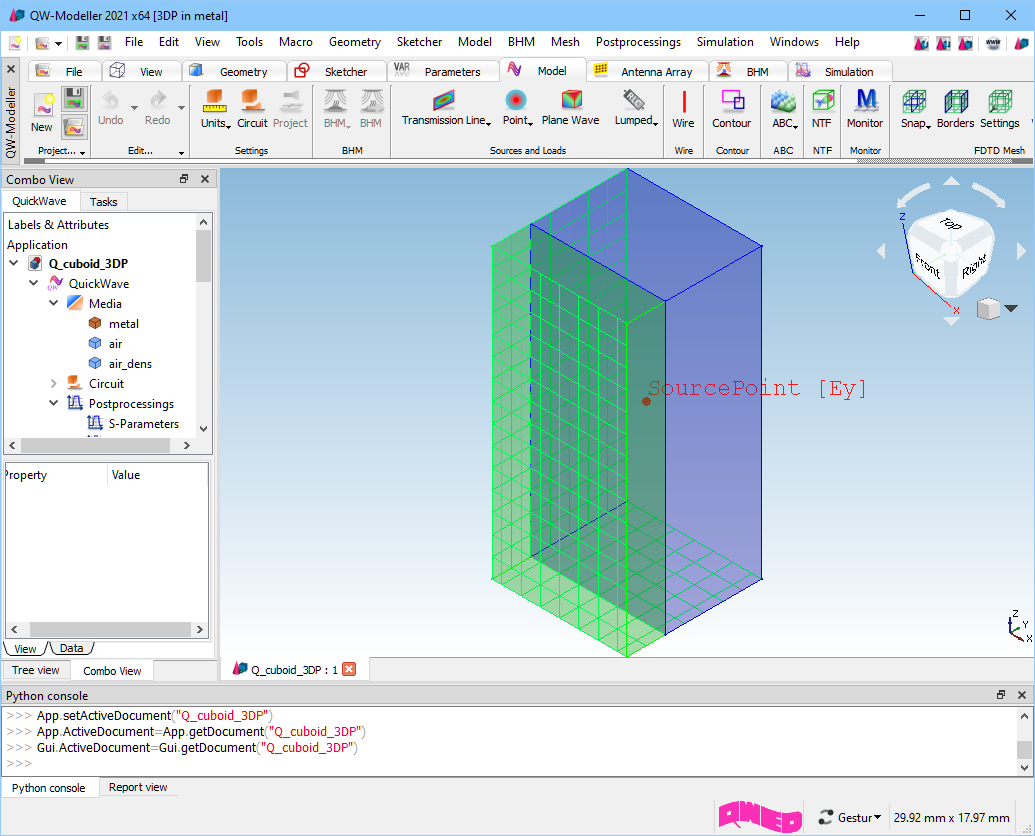Activate the Contour tool

point(731,110)
